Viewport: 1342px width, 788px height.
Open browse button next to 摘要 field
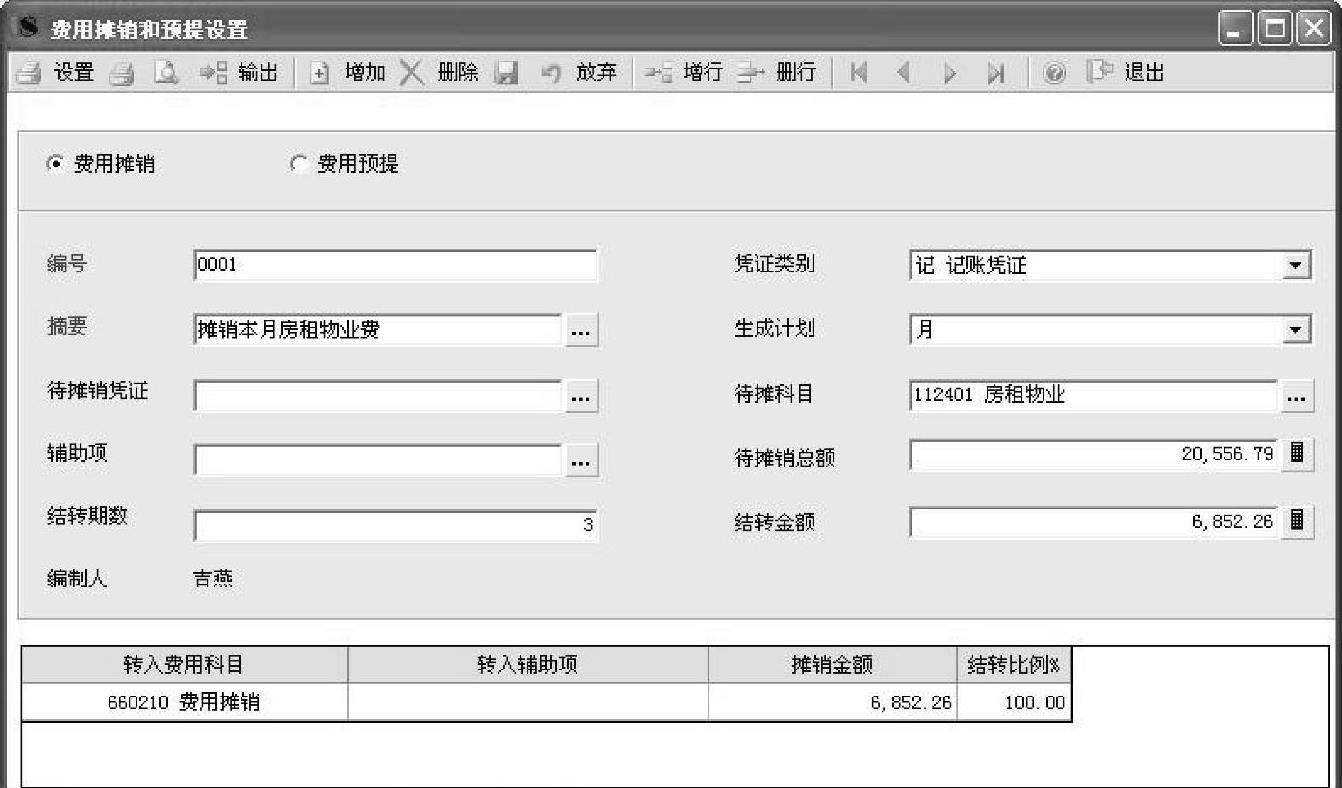pos(582,332)
